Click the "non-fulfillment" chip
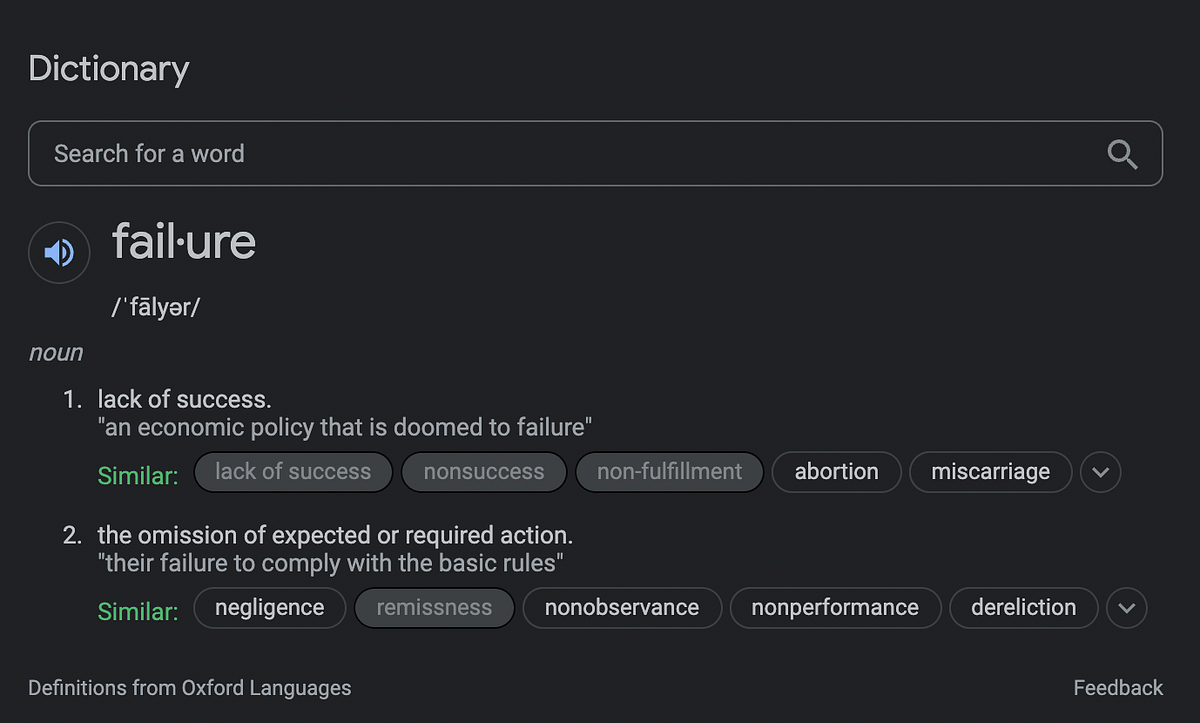The width and height of the screenshot is (1200, 723). [670, 472]
